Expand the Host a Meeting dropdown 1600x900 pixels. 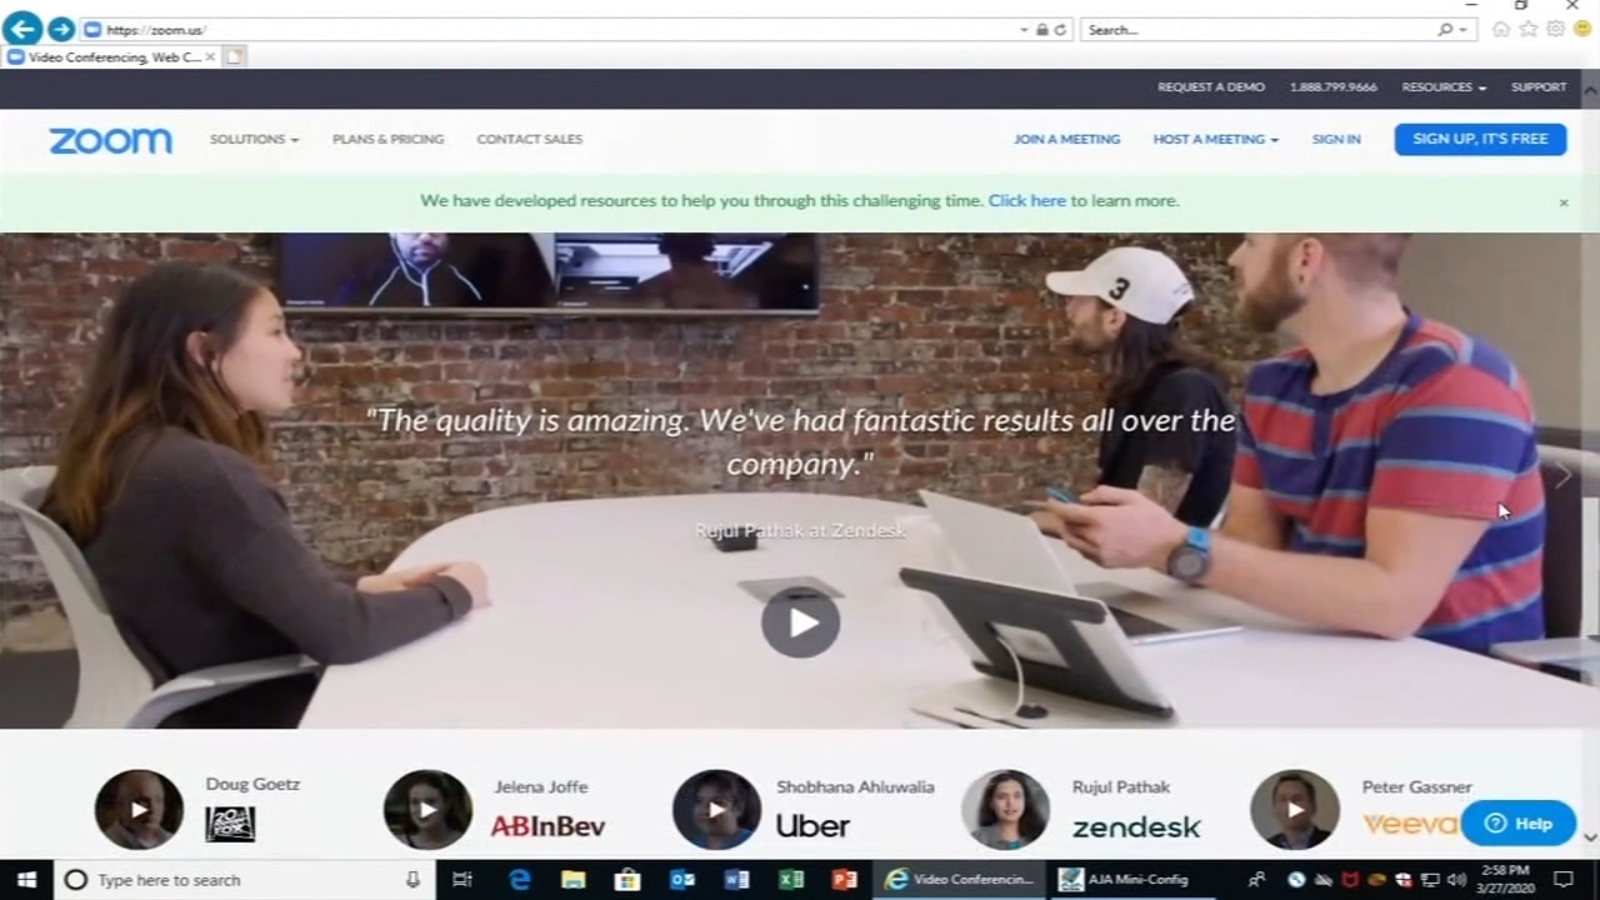1215,139
